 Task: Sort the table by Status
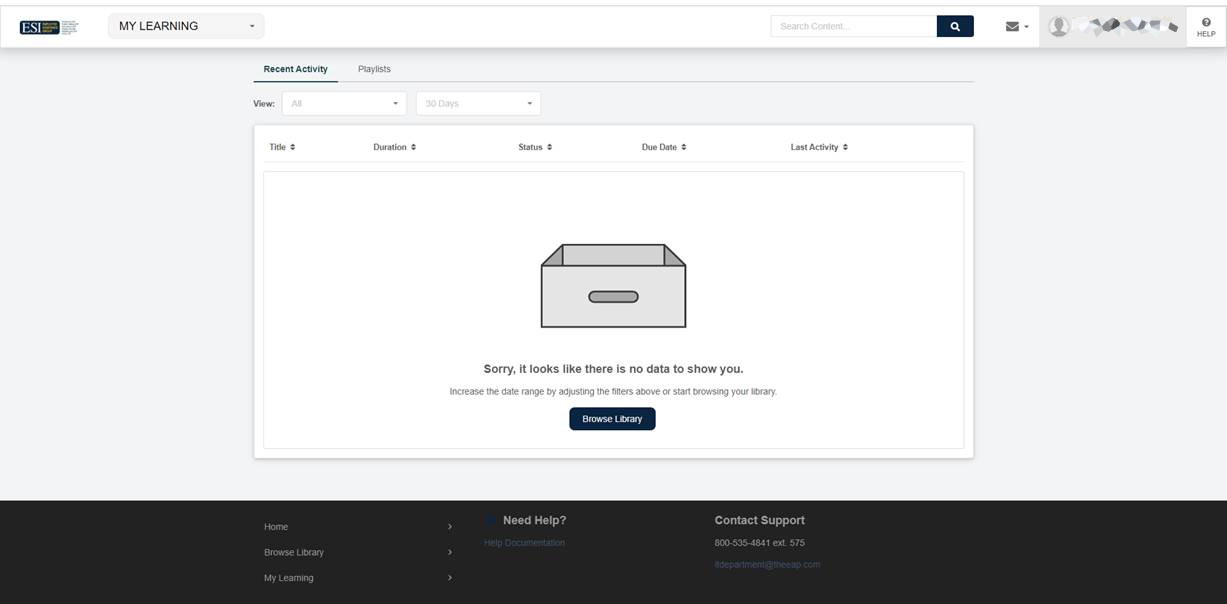click(533, 146)
